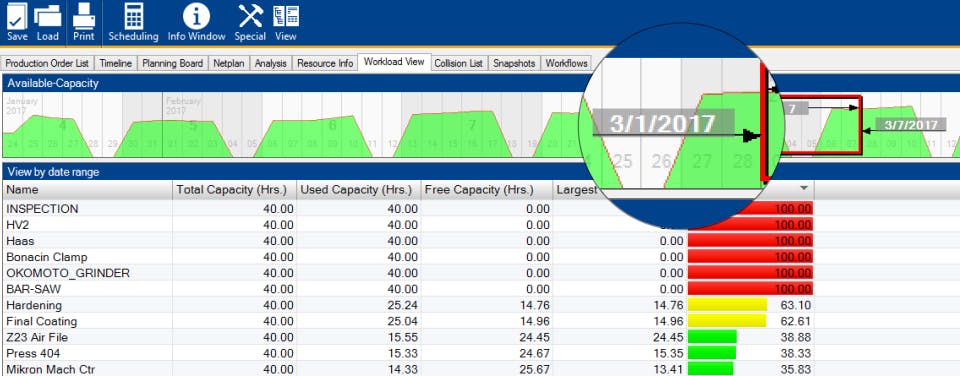Open the Resource Info tab
Image resolution: width=960 pixels, height=376 pixels.
coord(325,63)
